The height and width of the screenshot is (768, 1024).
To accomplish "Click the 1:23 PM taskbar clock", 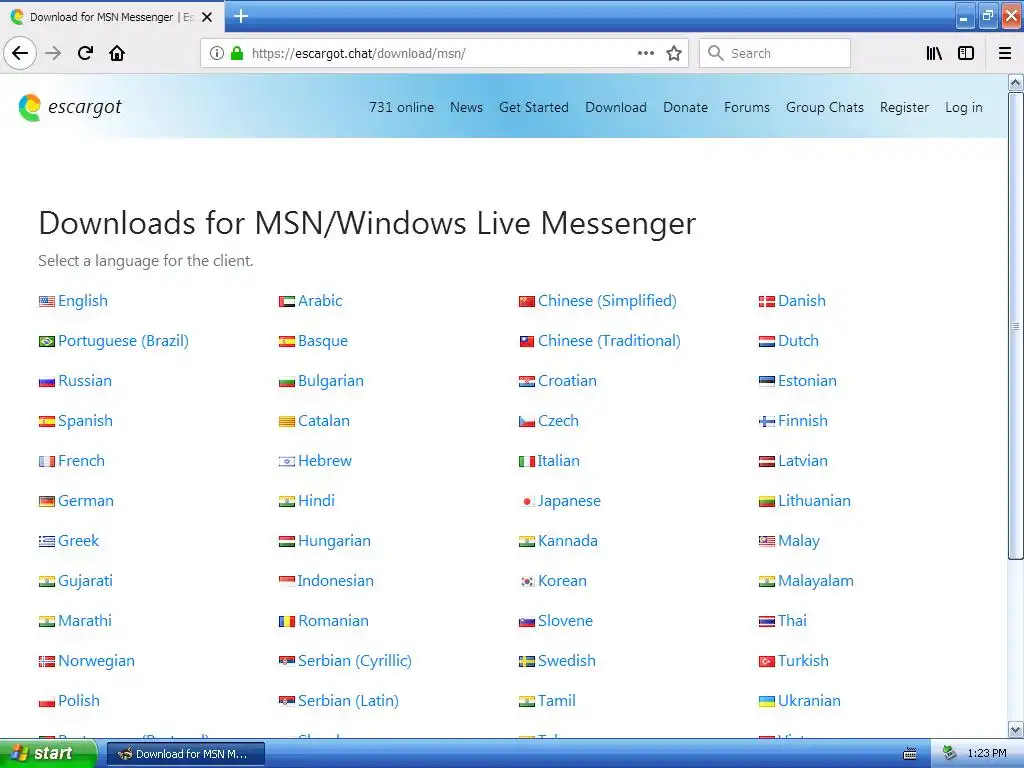I will click(986, 754).
